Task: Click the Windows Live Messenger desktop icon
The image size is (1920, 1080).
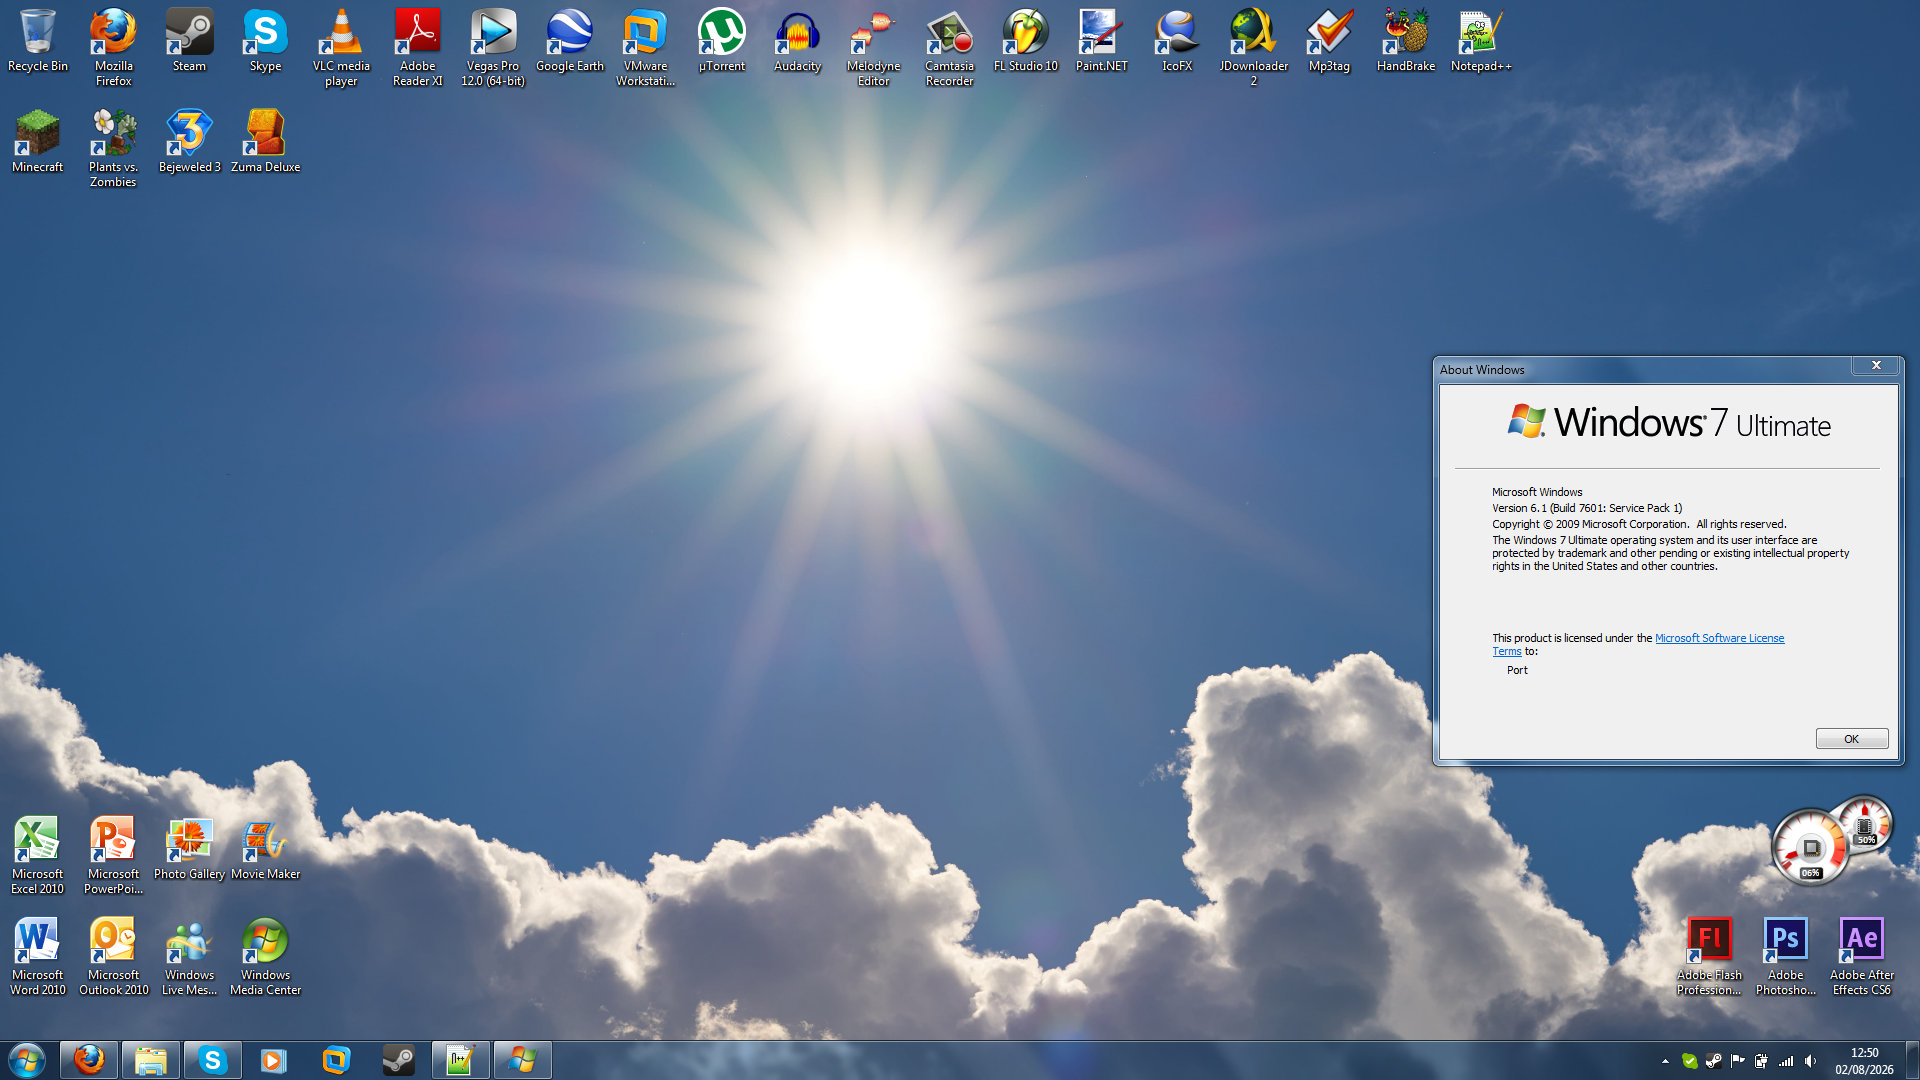Action: (x=189, y=957)
